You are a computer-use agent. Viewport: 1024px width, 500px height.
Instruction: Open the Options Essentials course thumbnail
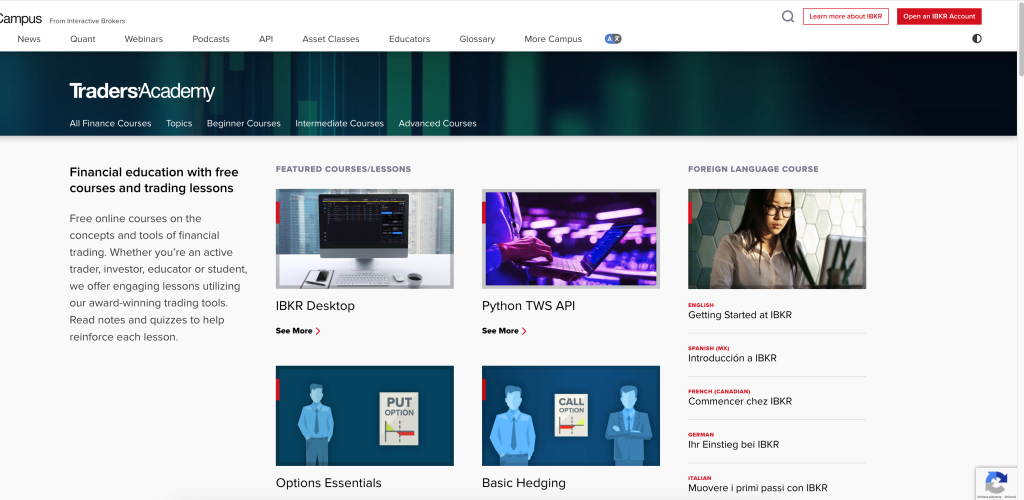[x=364, y=415]
